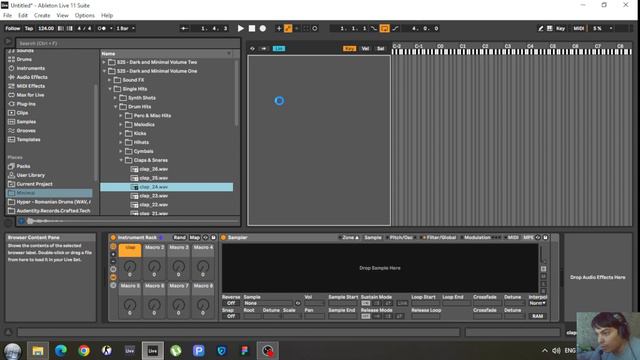Open the View menu
Screen dimensions: 640x360
pos(62,15)
